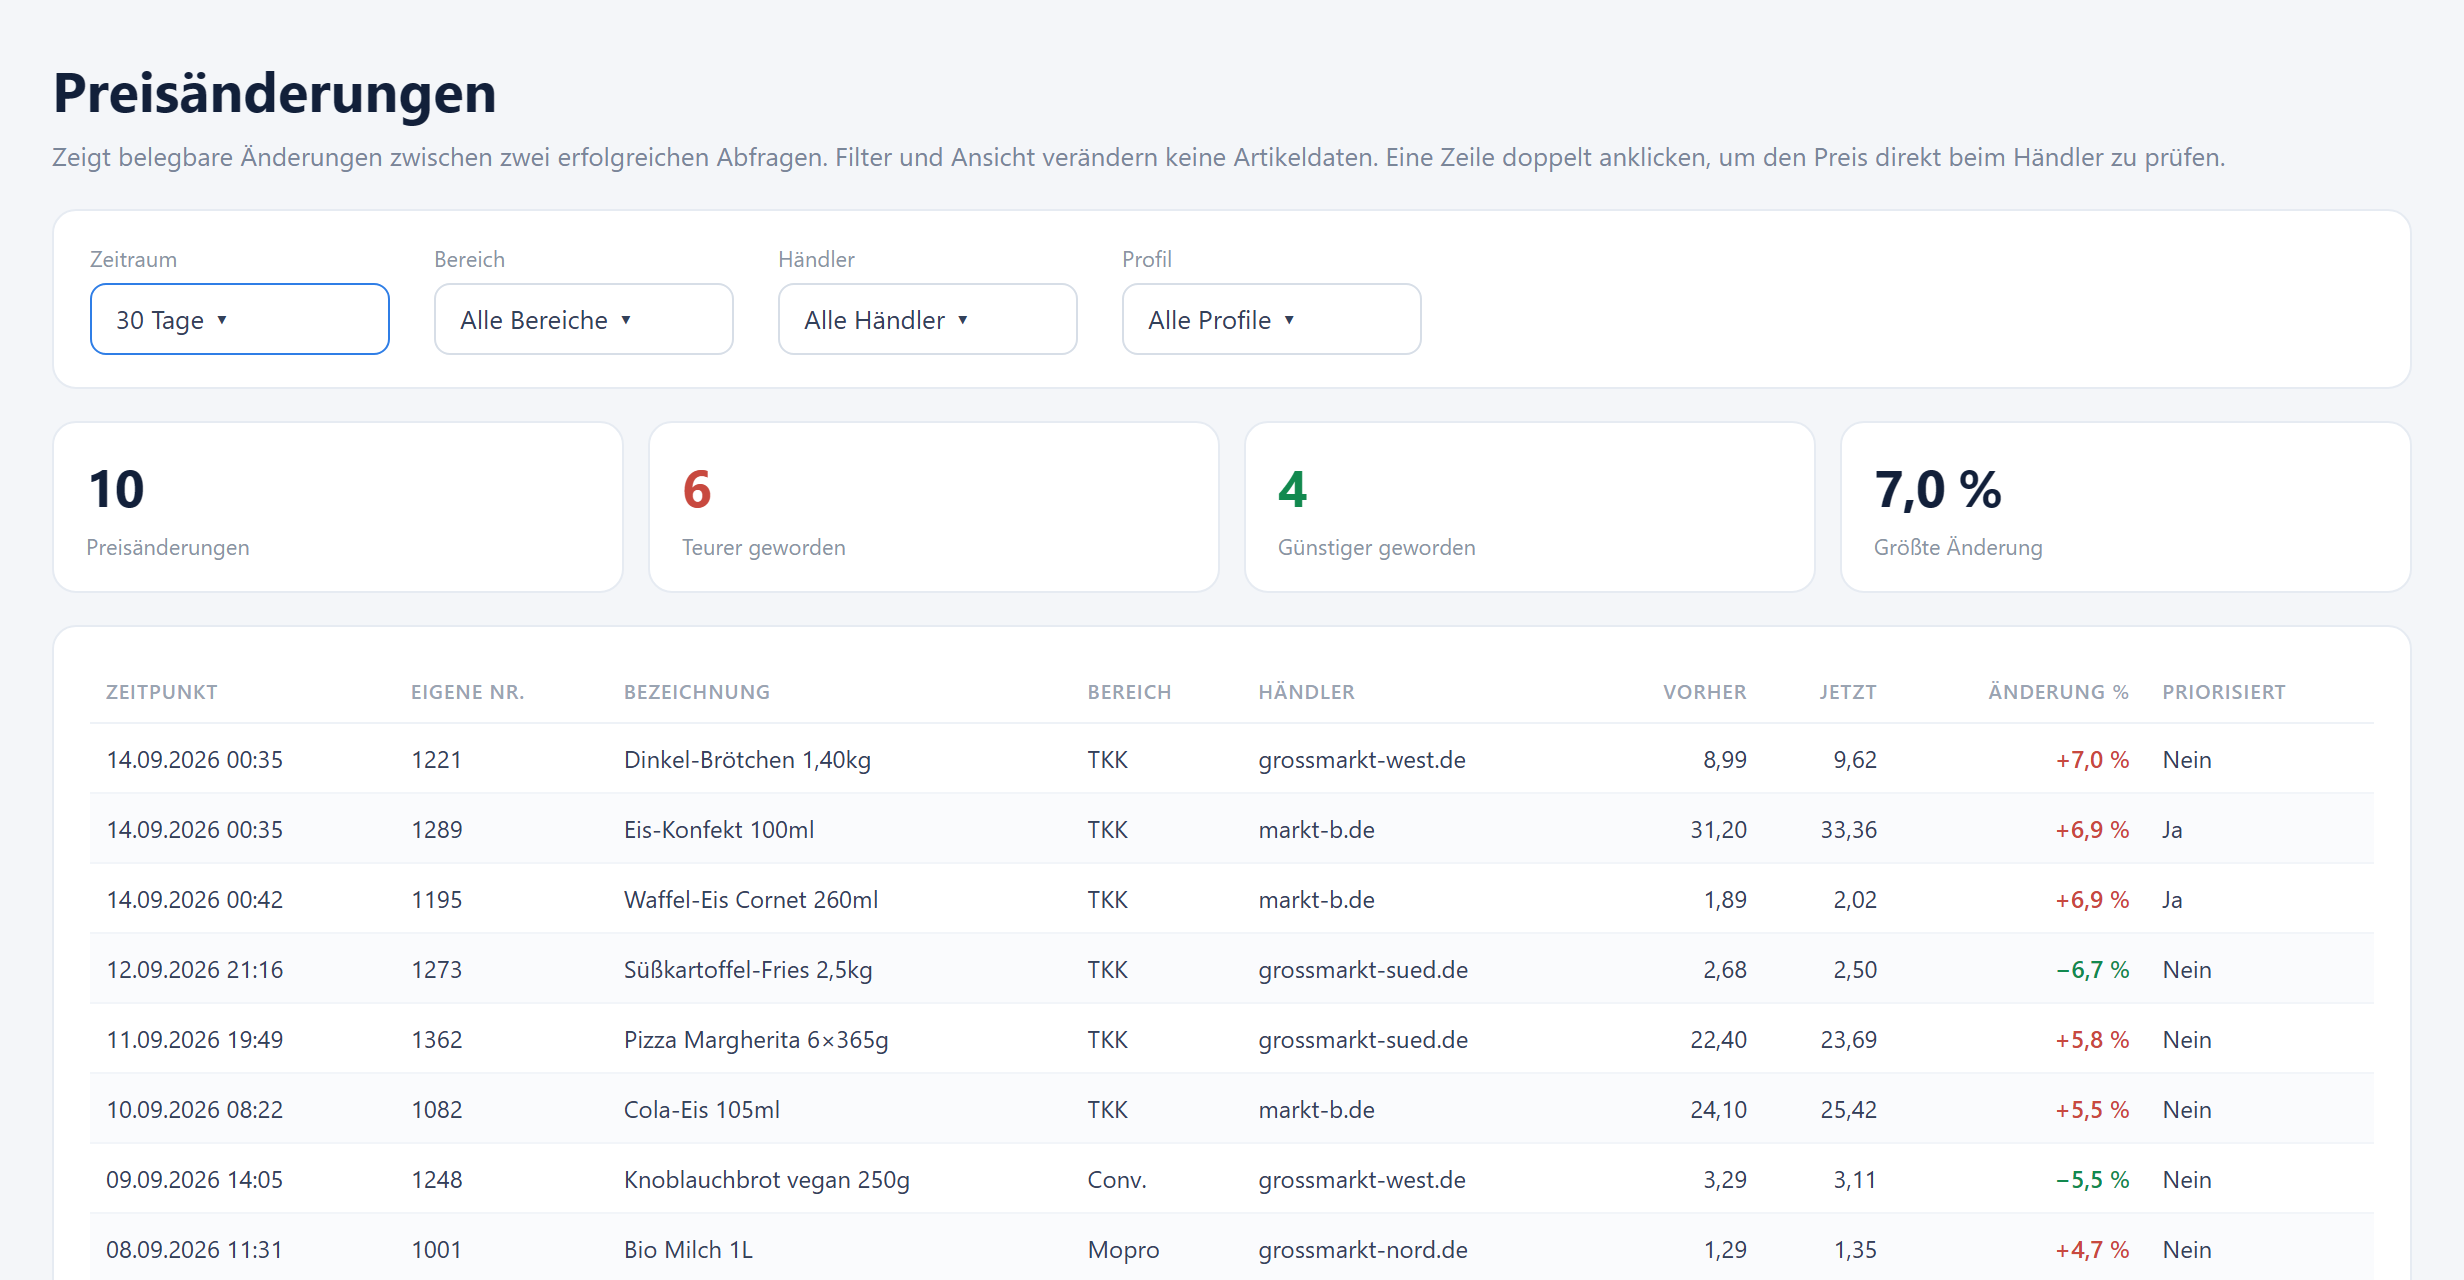Image resolution: width=2464 pixels, height=1280 pixels.
Task: Click the Preisänderungen page heading
Action: (x=274, y=93)
